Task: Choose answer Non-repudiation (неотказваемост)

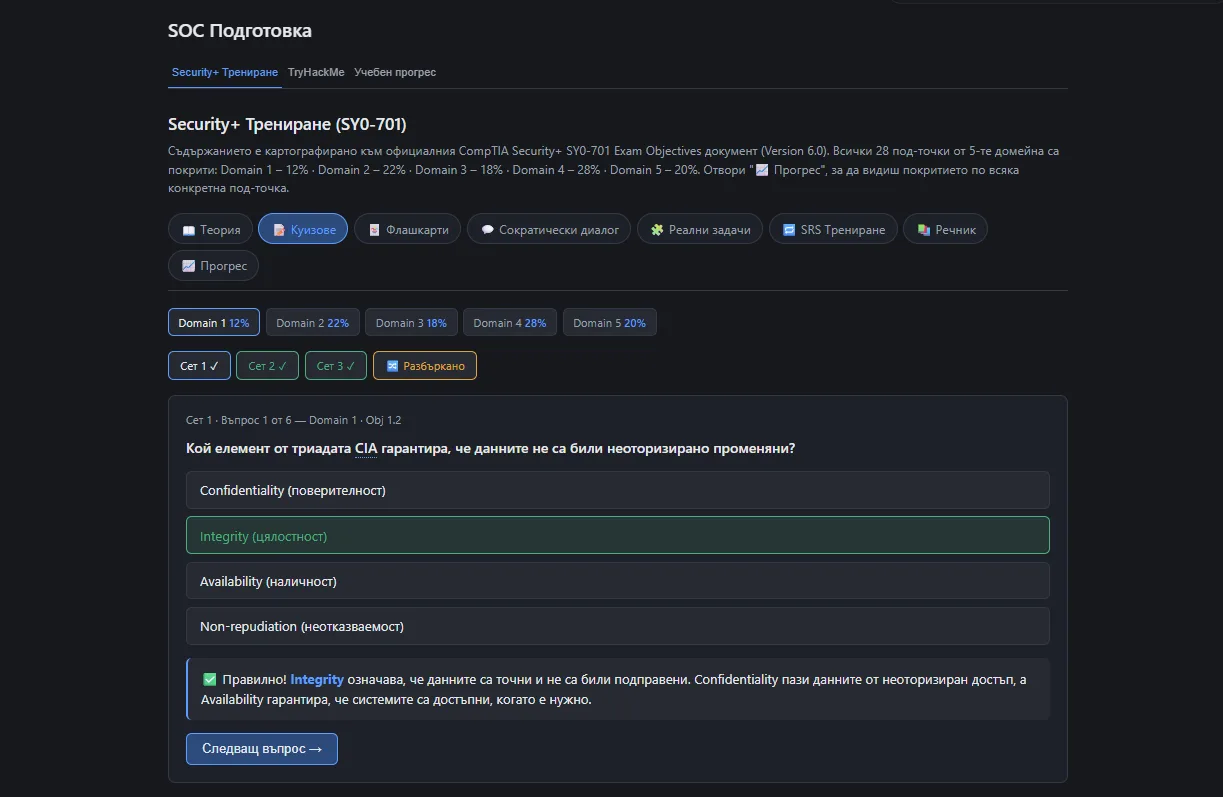Action: click(617, 626)
